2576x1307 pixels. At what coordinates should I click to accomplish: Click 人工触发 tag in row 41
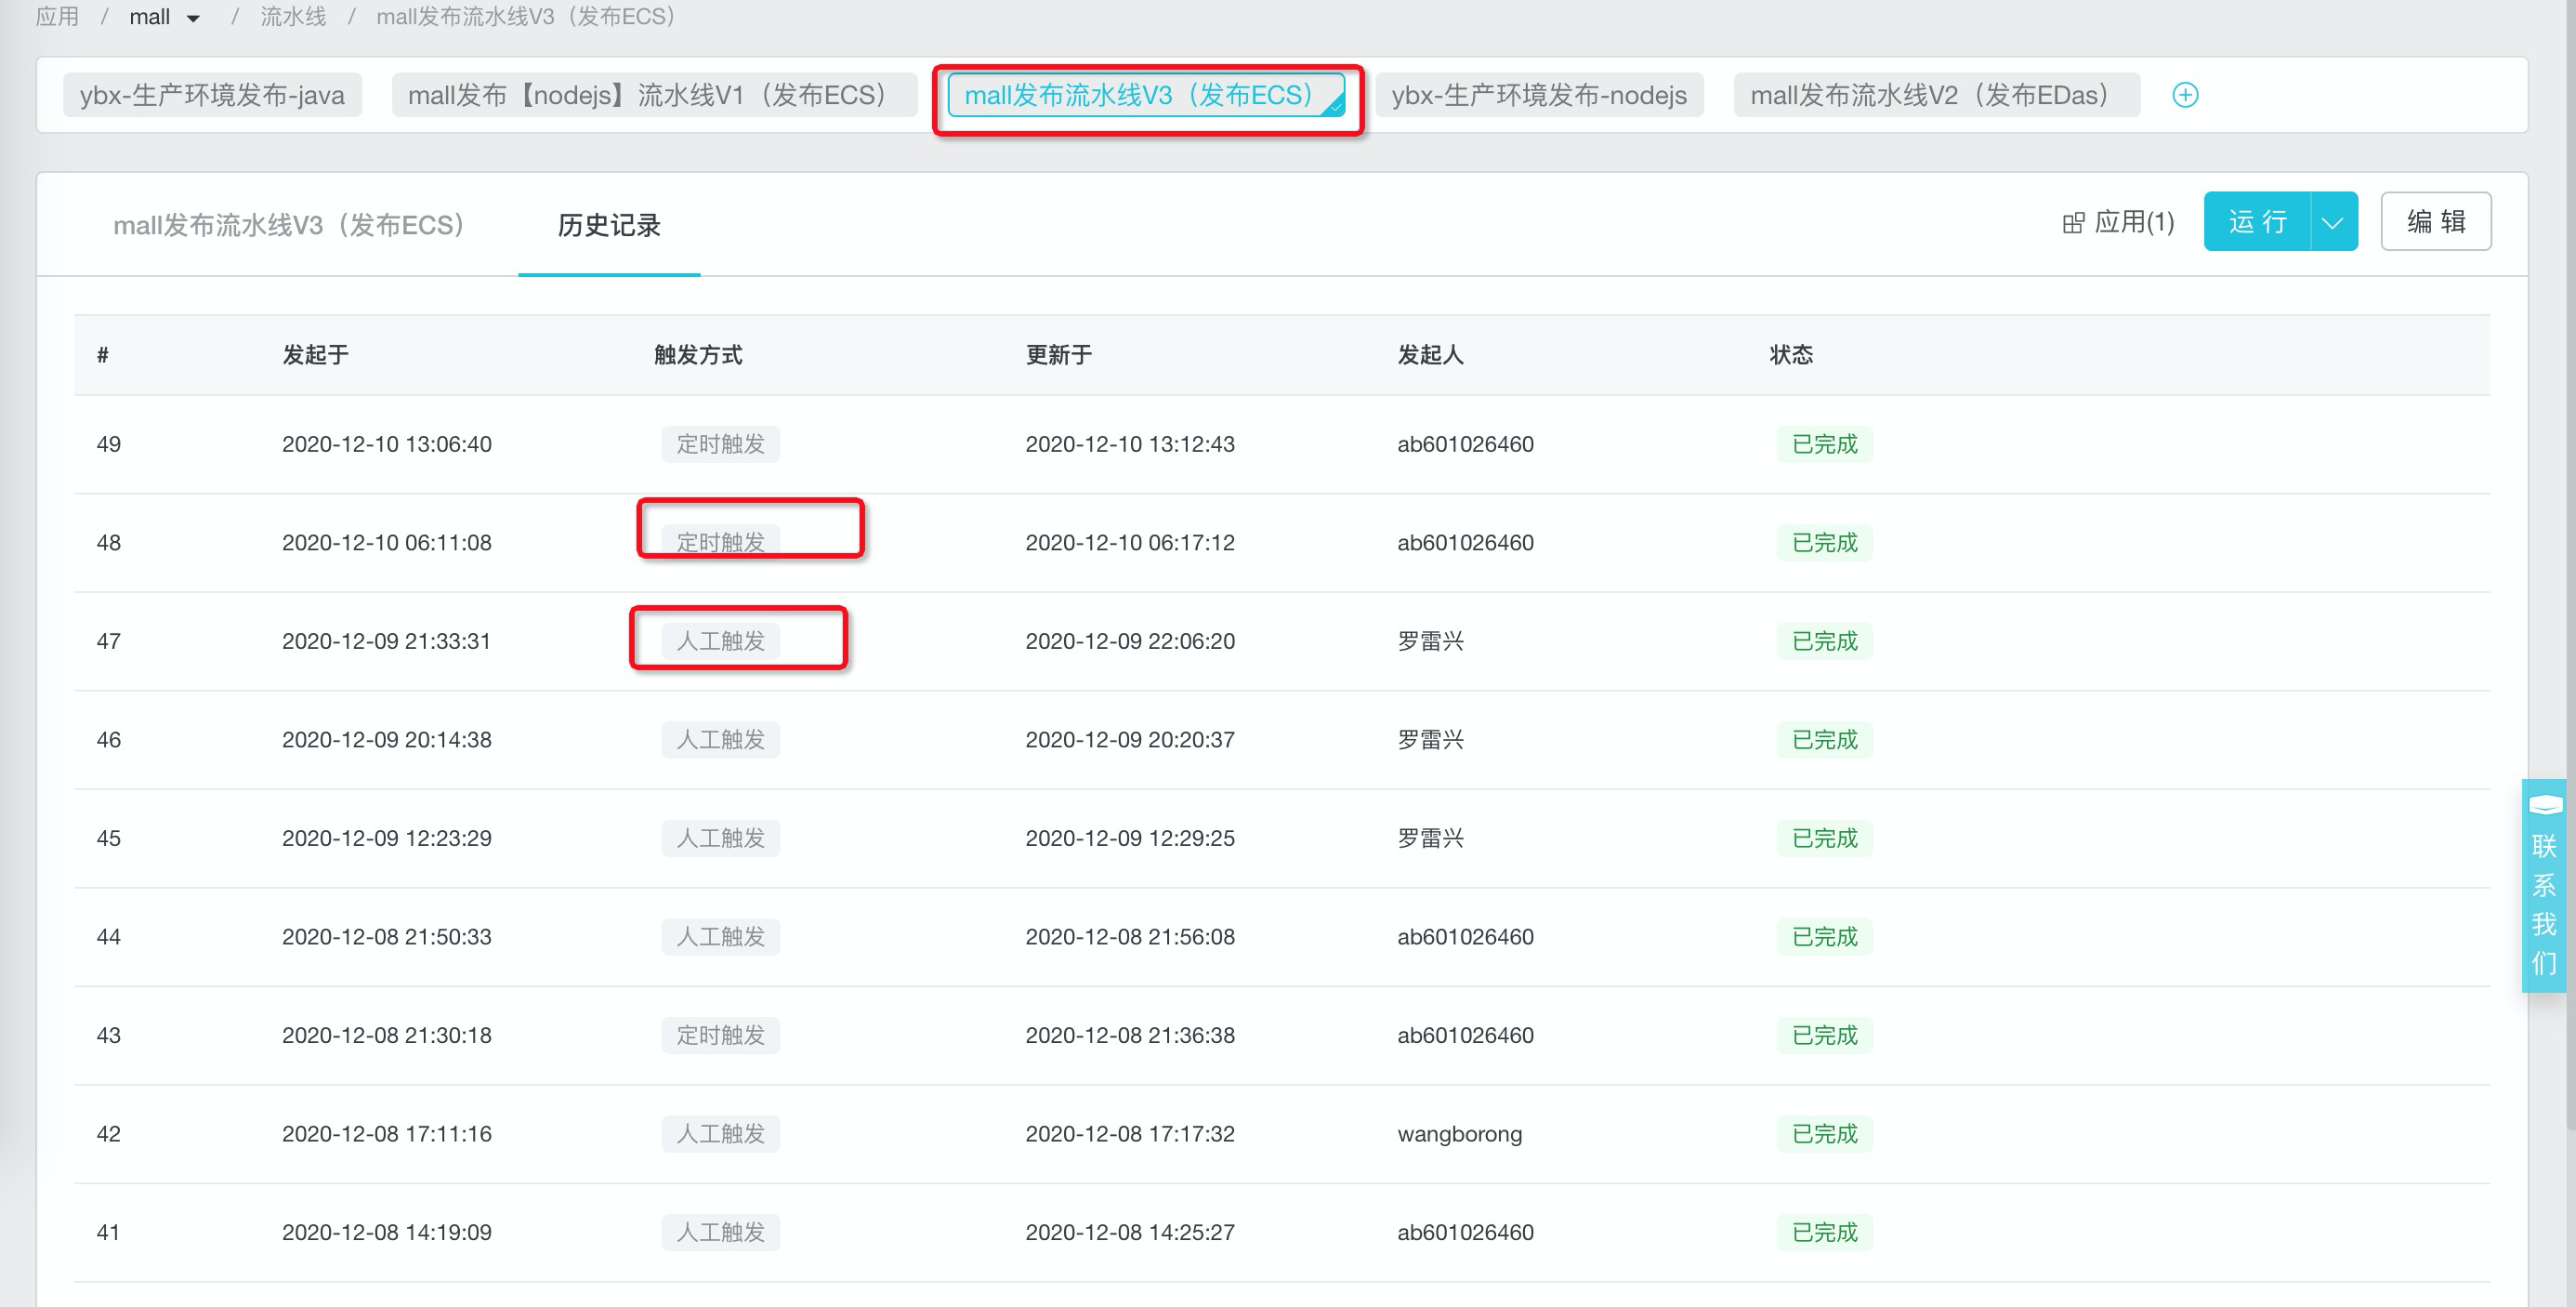pyautogui.click(x=720, y=1232)
